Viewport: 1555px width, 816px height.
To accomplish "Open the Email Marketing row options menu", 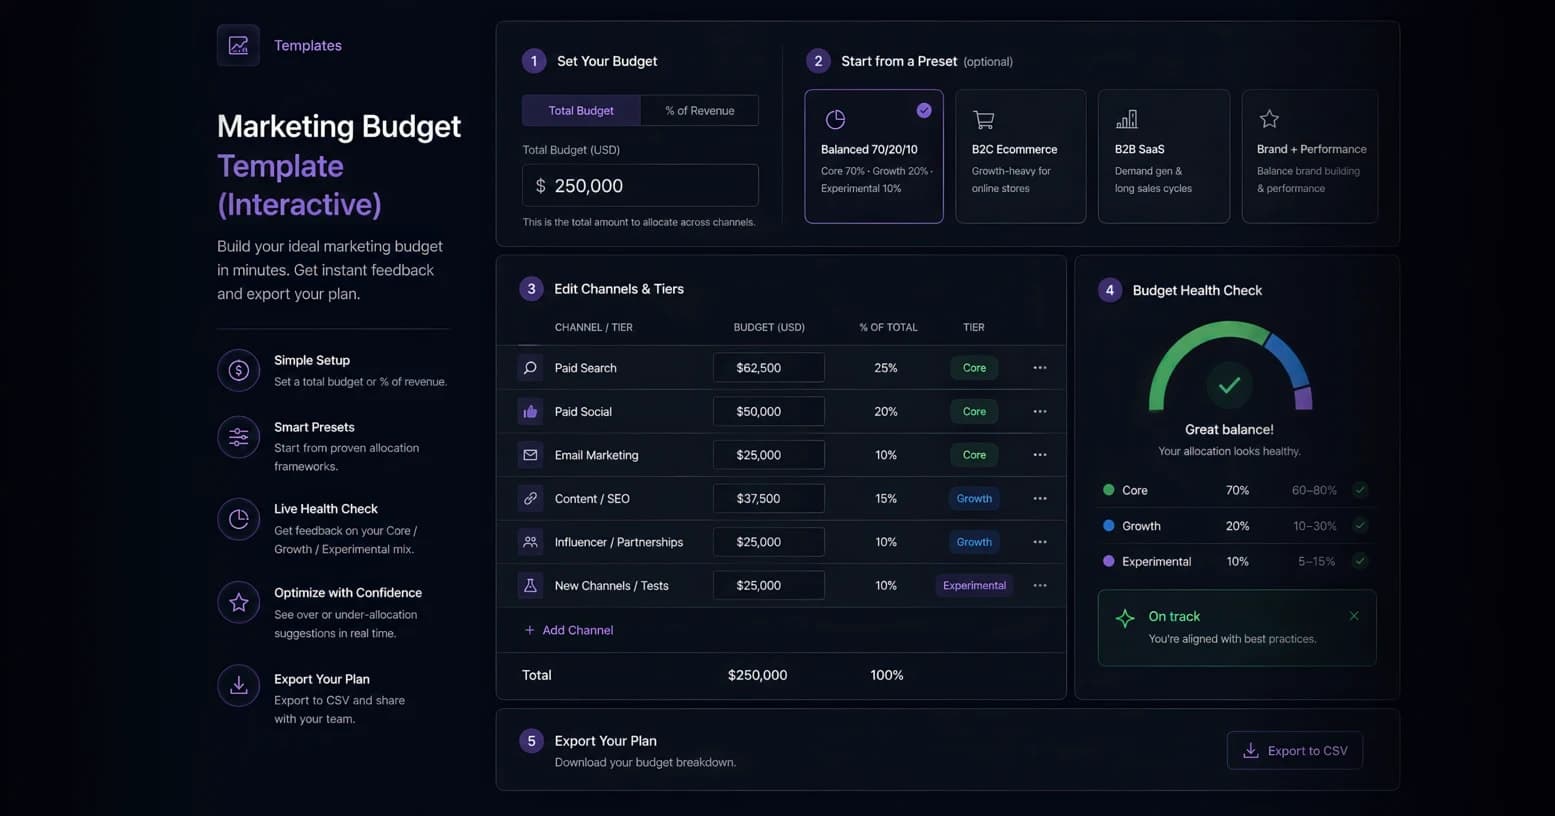I will click(1040, 455).
